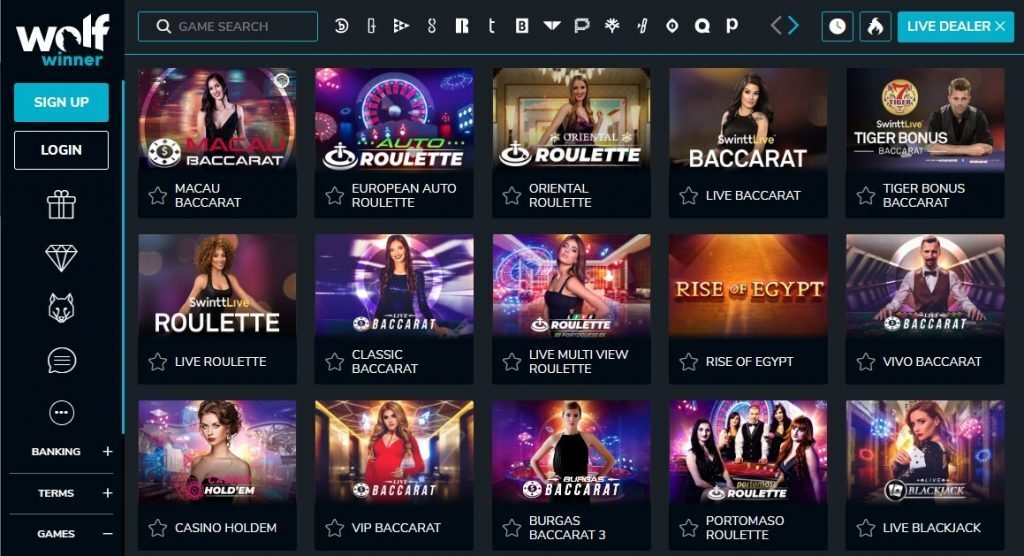Favorite Oriental Roulette with its star

click(x=512, y=195)
